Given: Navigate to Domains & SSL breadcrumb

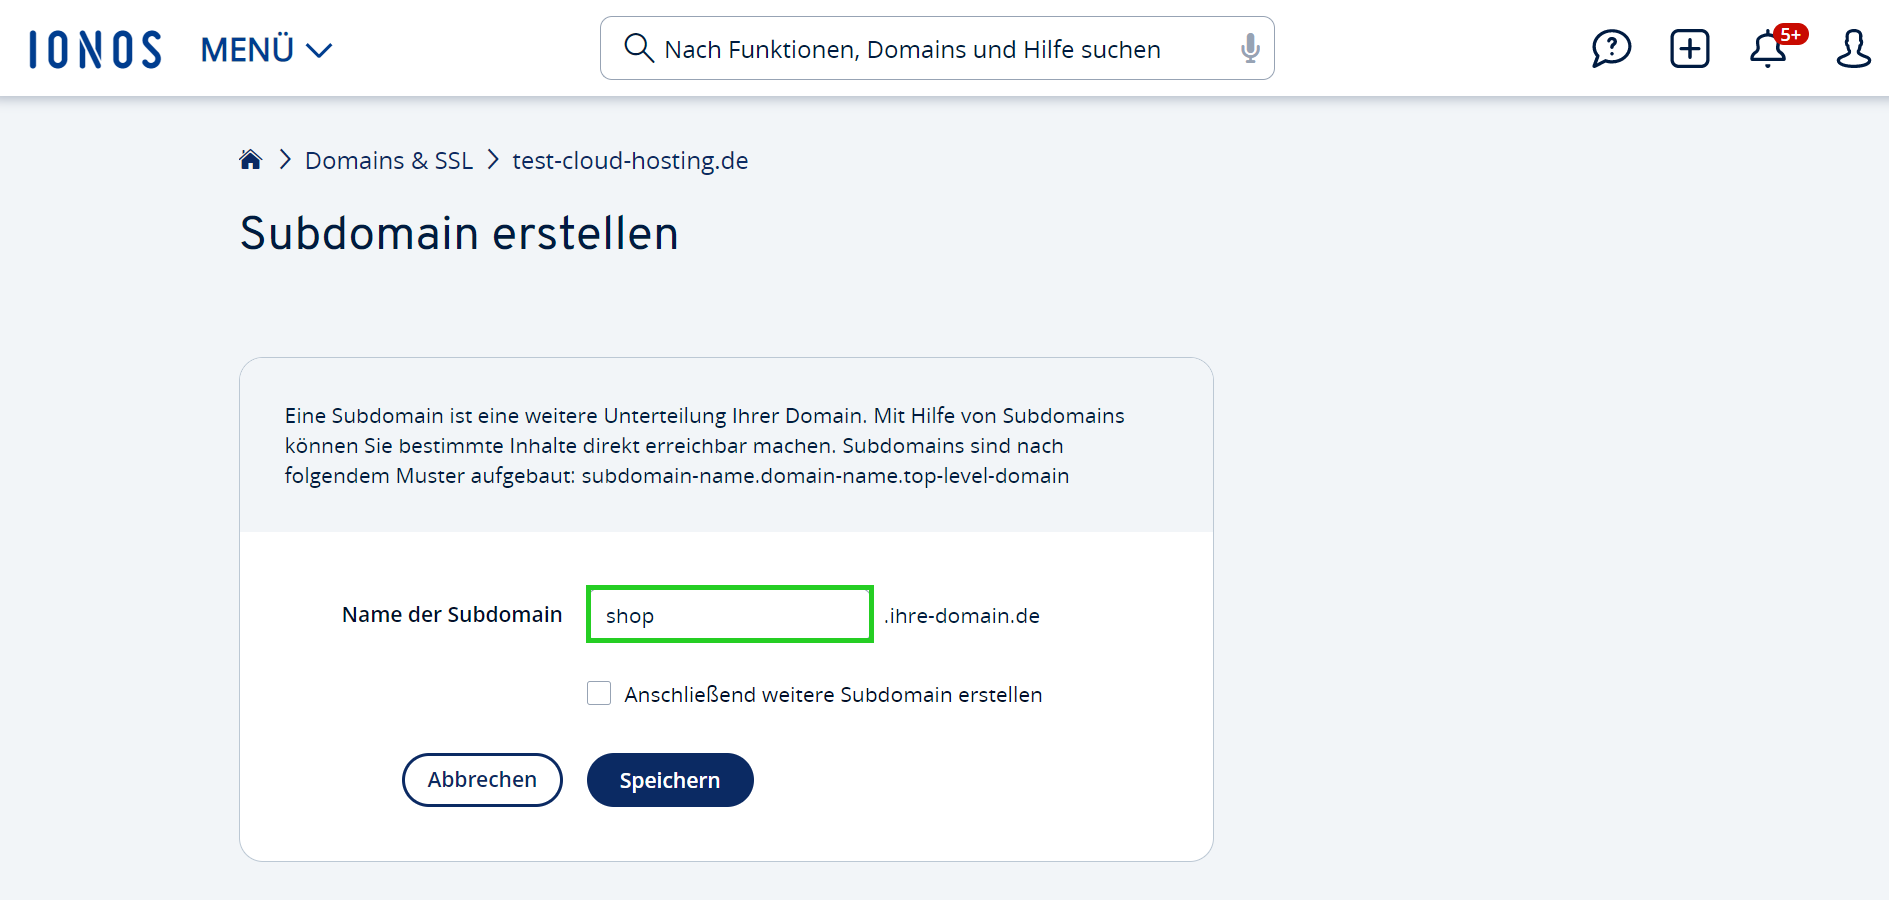Looking at the screenshot, I should 388,160.
